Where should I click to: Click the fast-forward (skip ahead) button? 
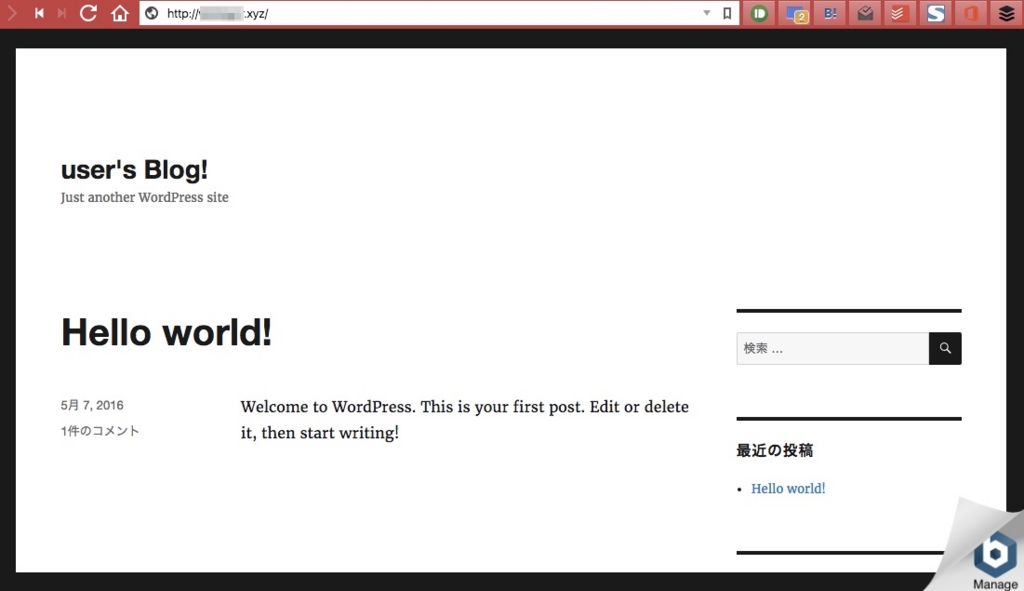(62, 13)
